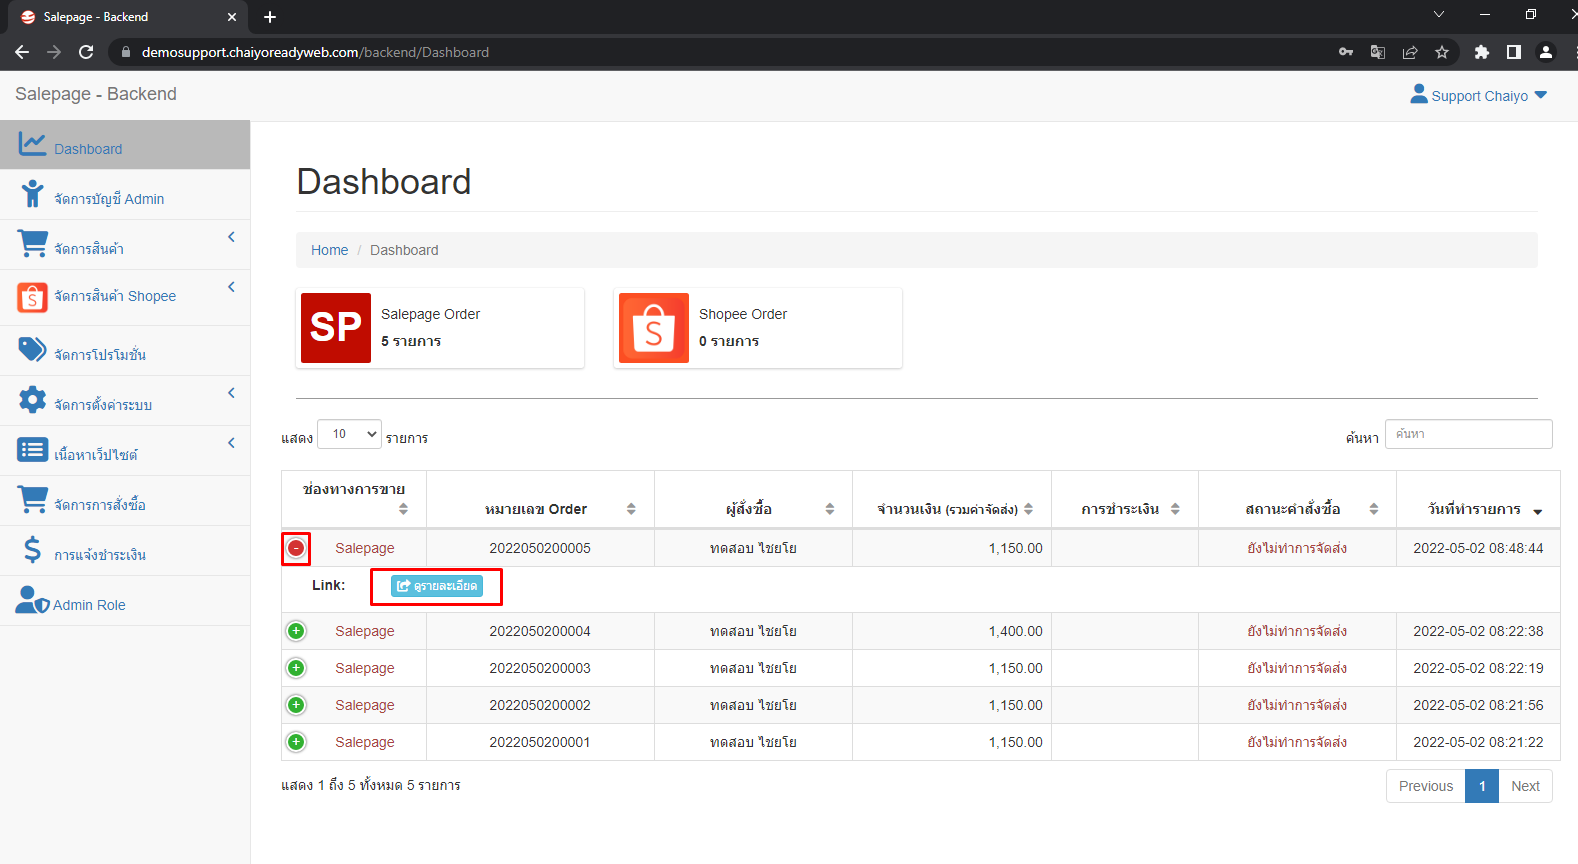Click the dollar sign payment notification icon
The width and height of the screenshot is (1578, 864).
point(32,550)
